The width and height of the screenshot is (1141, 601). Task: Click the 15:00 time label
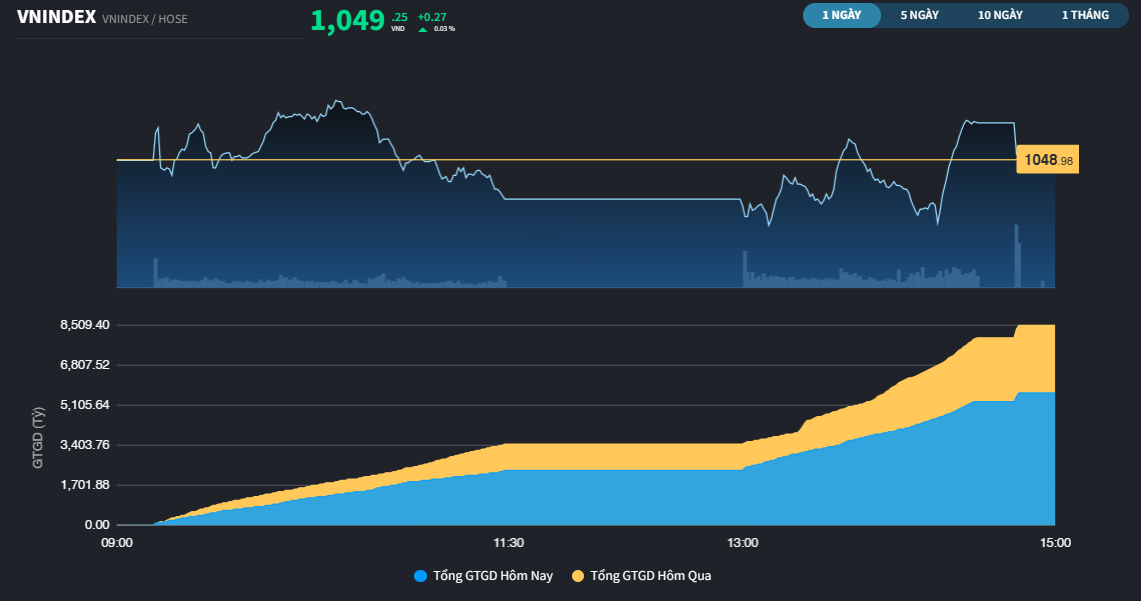pos(1055,542)
